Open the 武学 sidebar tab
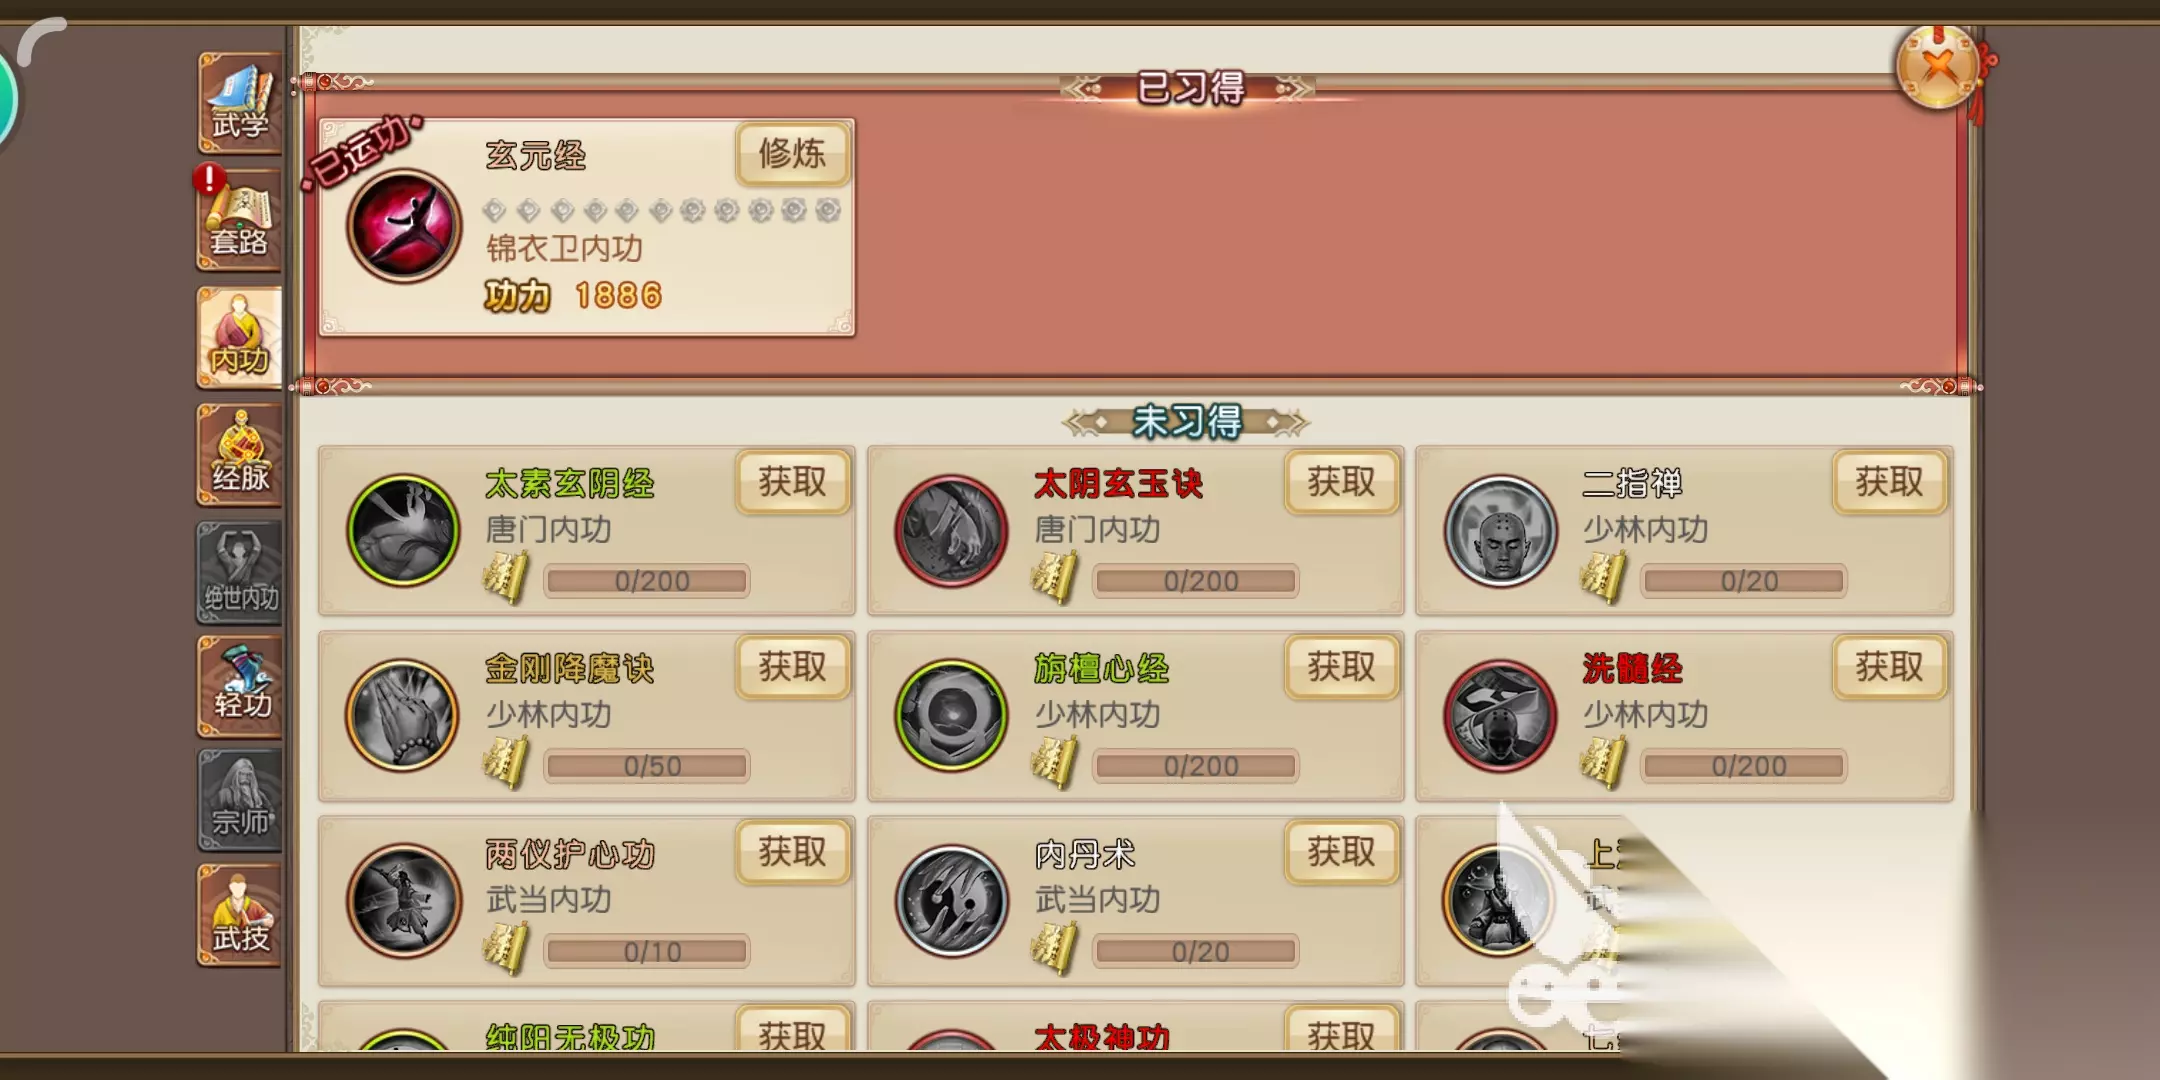The height and width of the screenshot is (1080, 2160). click(x=239, y=103)
